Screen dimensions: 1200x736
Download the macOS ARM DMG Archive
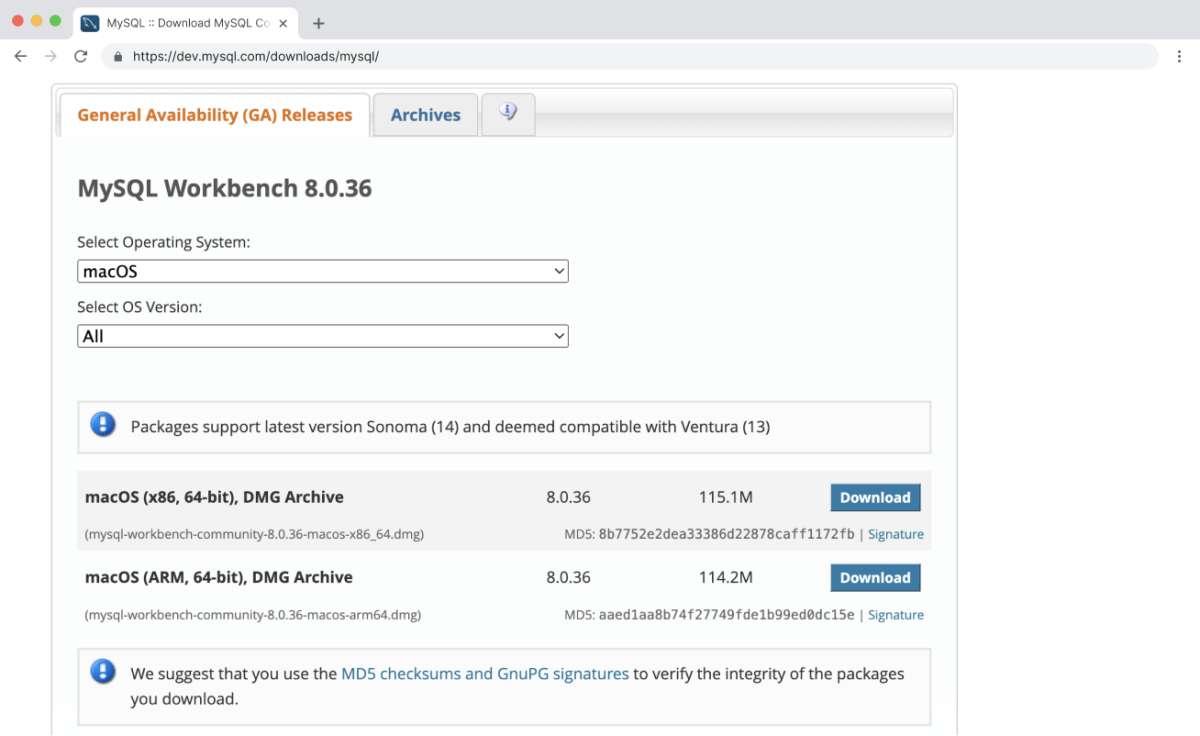[875, 577]
